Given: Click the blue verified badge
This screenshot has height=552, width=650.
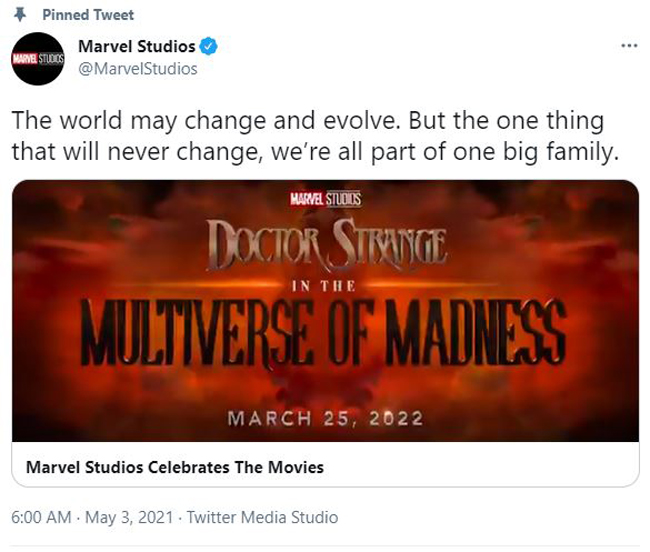Looking at the screenshot, I should coord(209,46).
